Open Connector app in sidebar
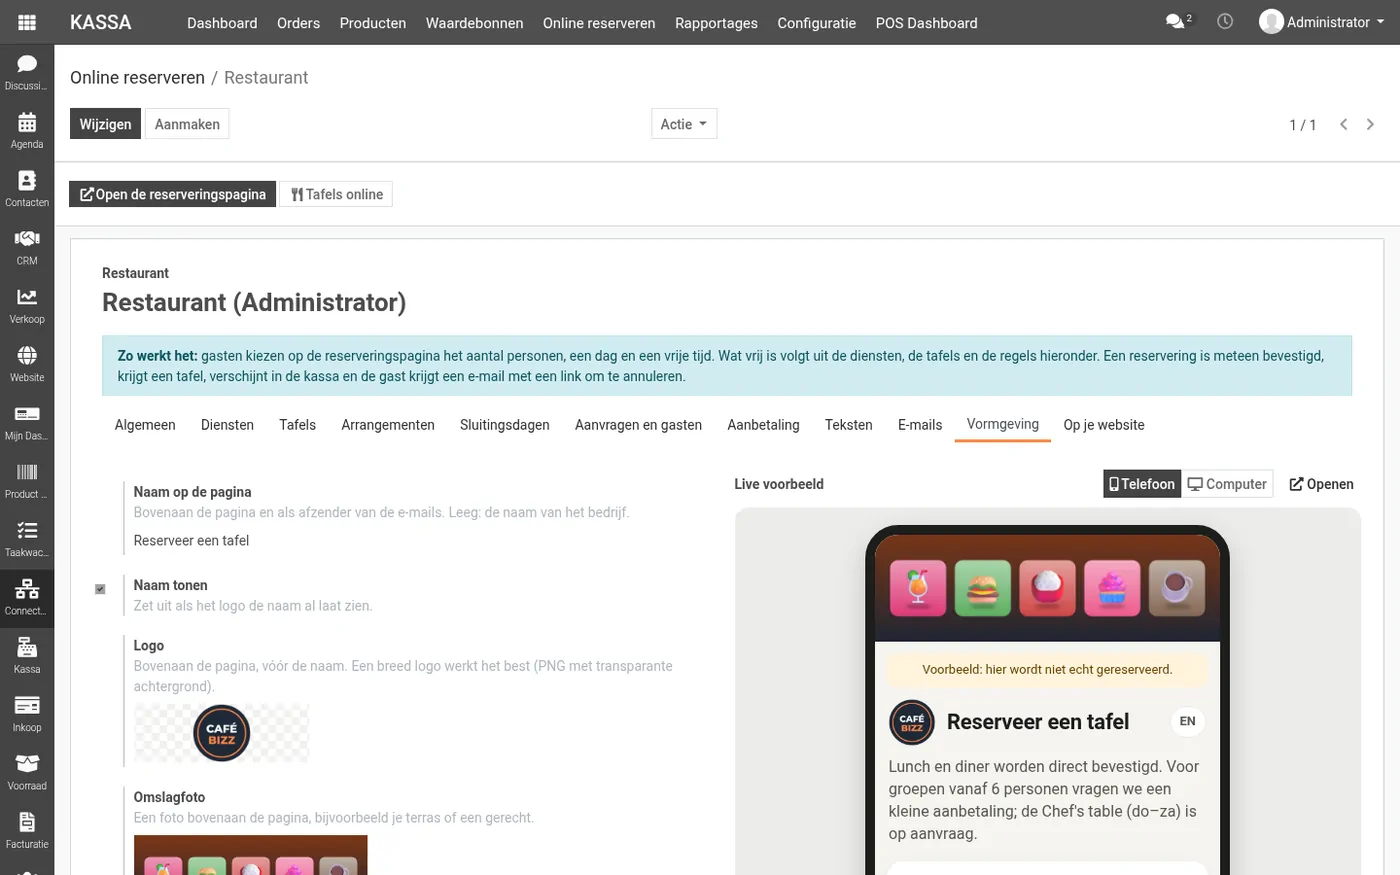This screenshot has width=1400, height=875. (x=27, y=597)
